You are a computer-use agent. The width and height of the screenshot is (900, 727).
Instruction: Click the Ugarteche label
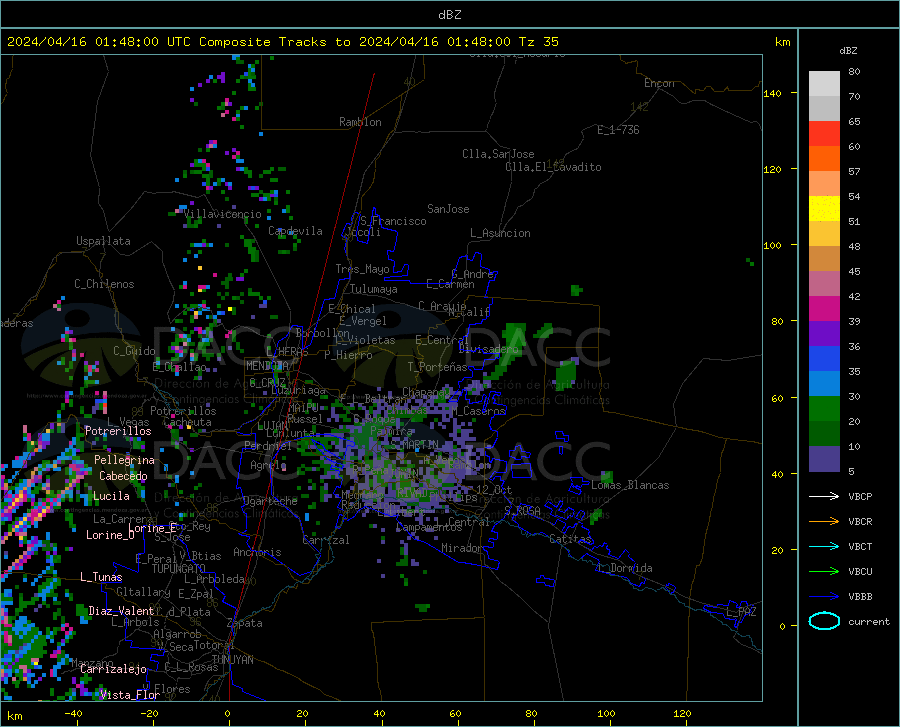[270, 501]
